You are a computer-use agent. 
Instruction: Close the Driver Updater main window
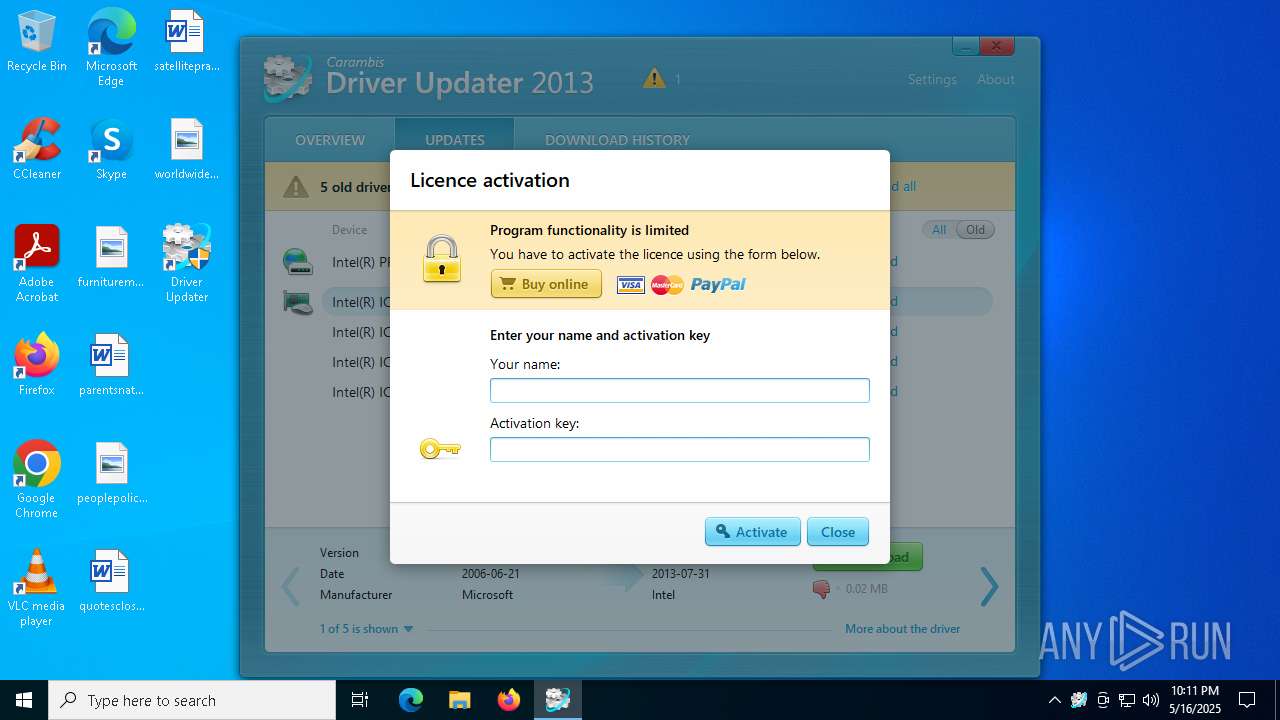pos(997,46)
